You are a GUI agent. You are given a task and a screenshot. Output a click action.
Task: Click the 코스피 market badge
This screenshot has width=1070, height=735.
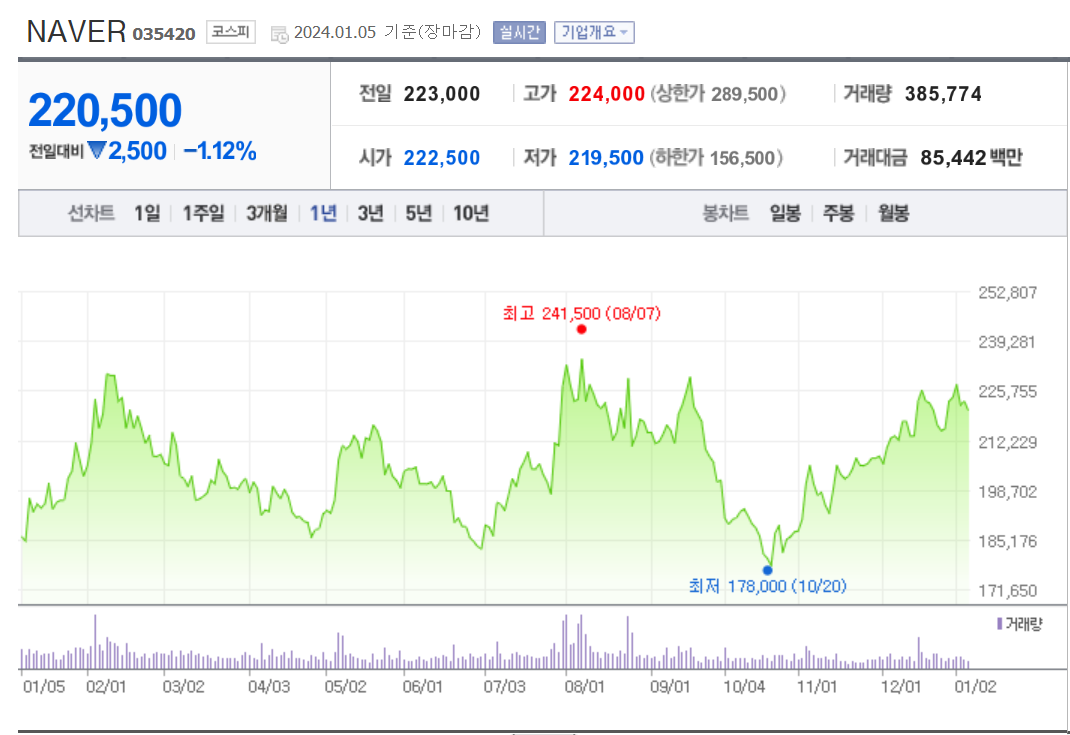231,32
